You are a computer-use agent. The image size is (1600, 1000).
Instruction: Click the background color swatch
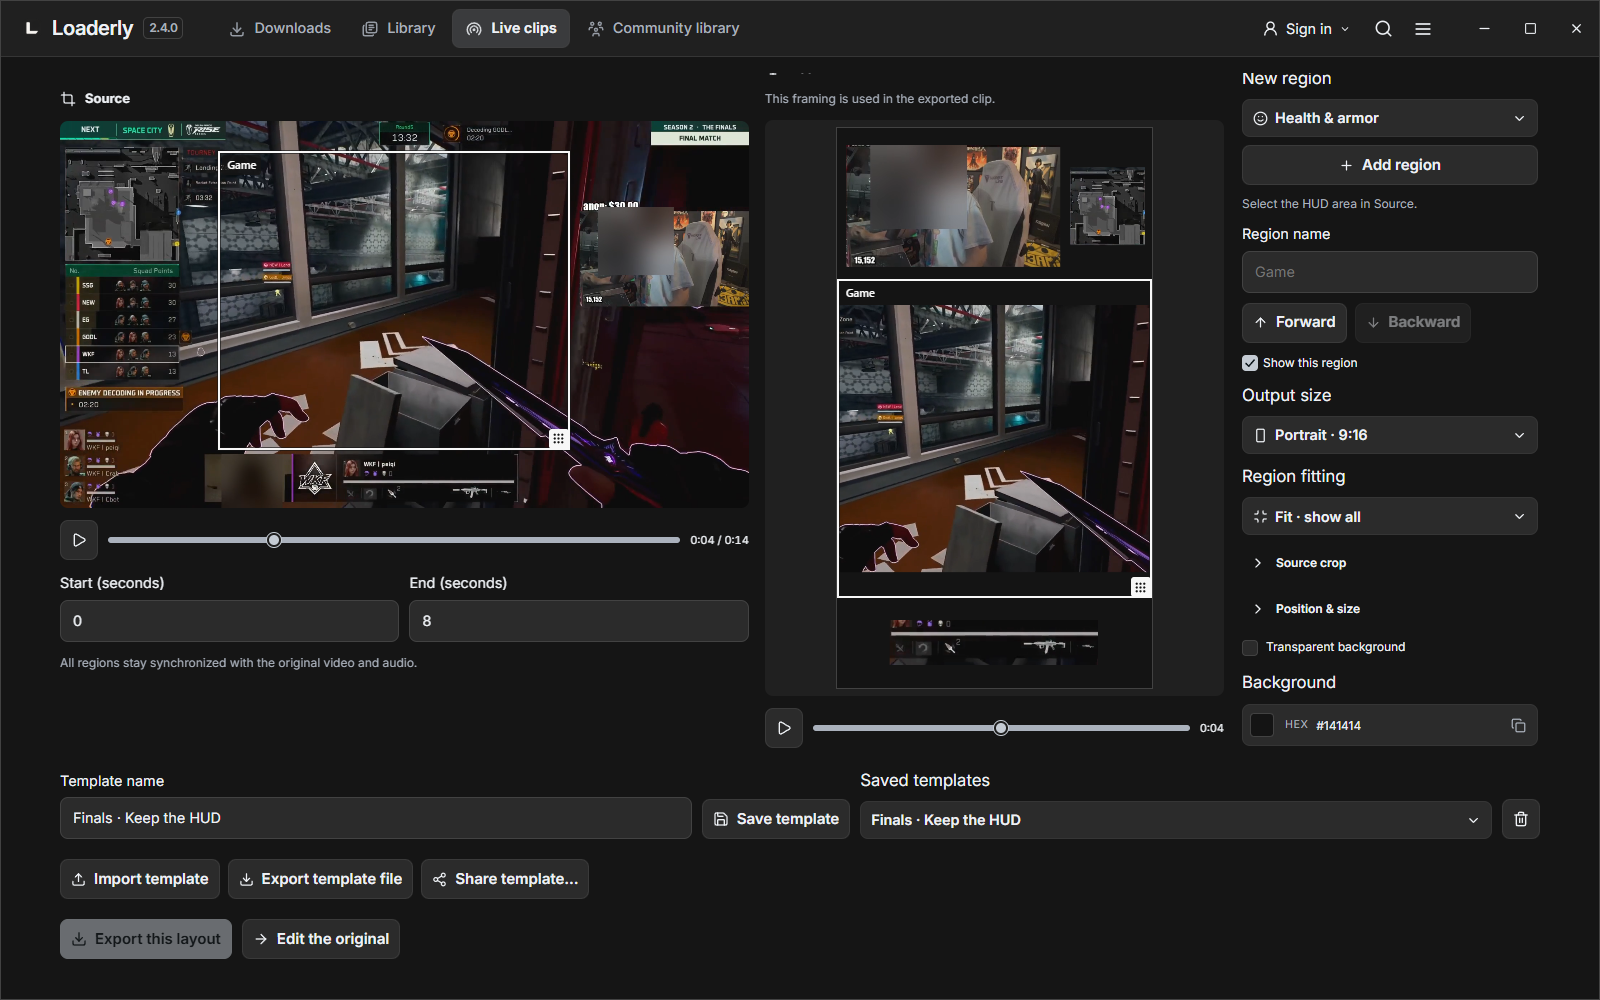click(1262, 725)
